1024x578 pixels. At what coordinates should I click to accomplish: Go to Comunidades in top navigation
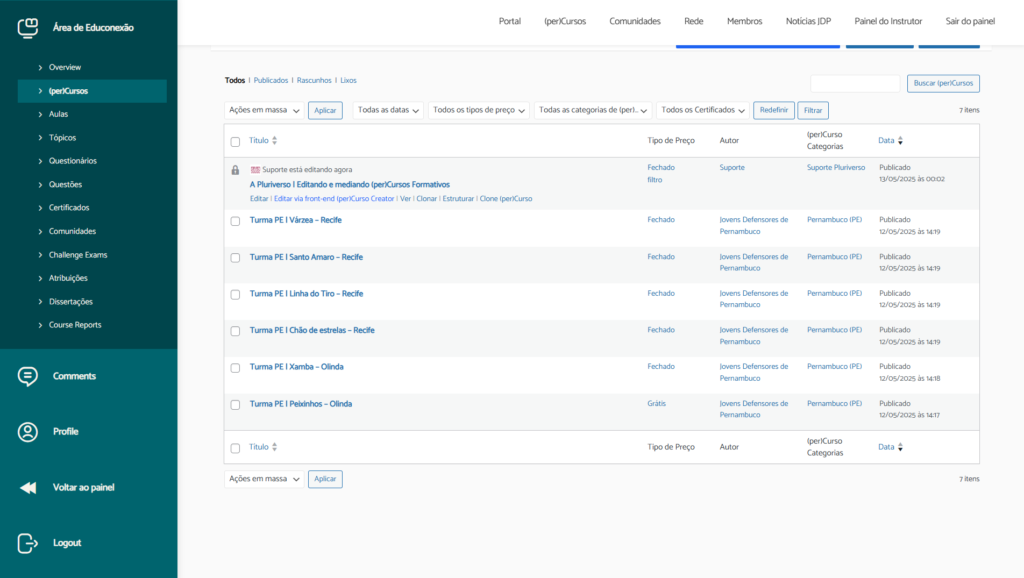pyautogui.click(x=635, y=21)
